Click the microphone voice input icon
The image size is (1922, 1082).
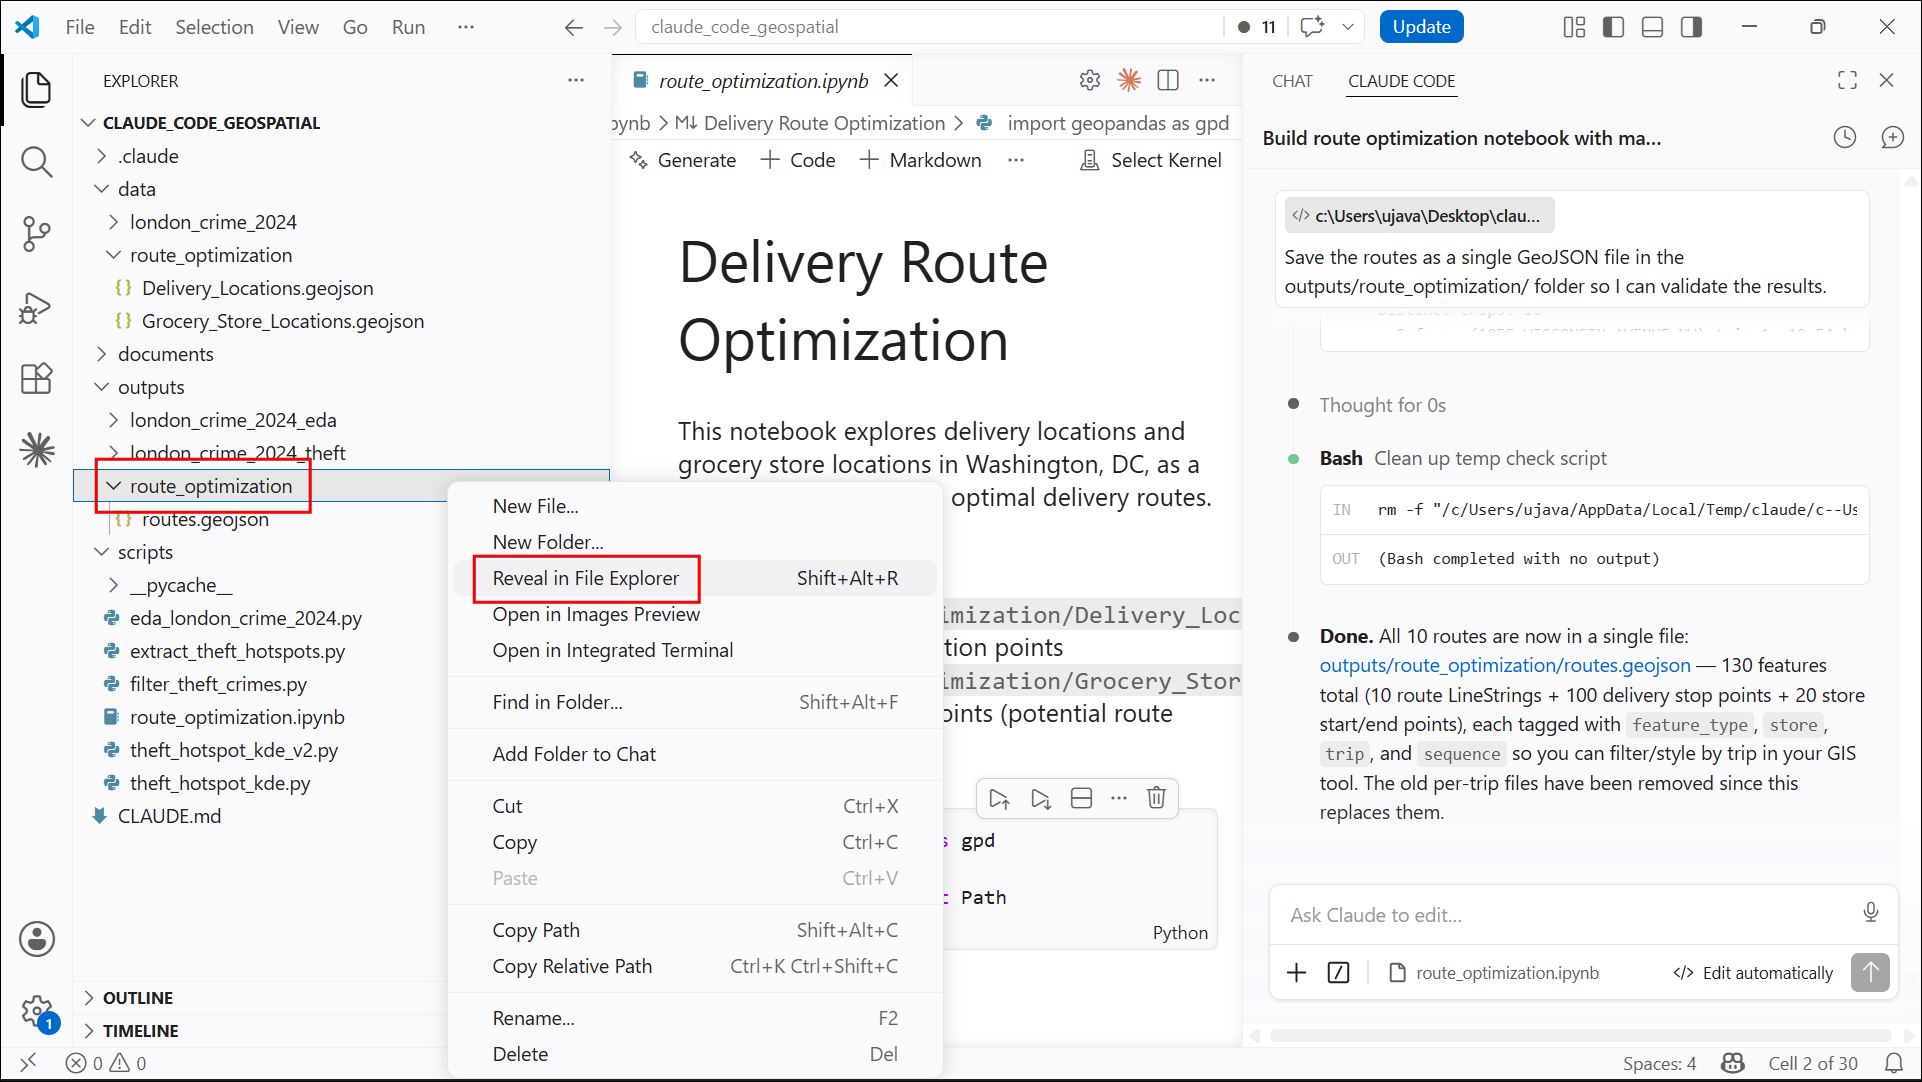[1871, 912]
